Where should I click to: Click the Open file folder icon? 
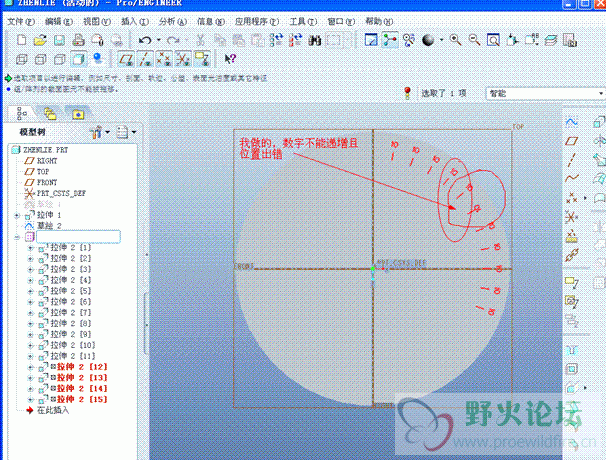tap(40, 40)
